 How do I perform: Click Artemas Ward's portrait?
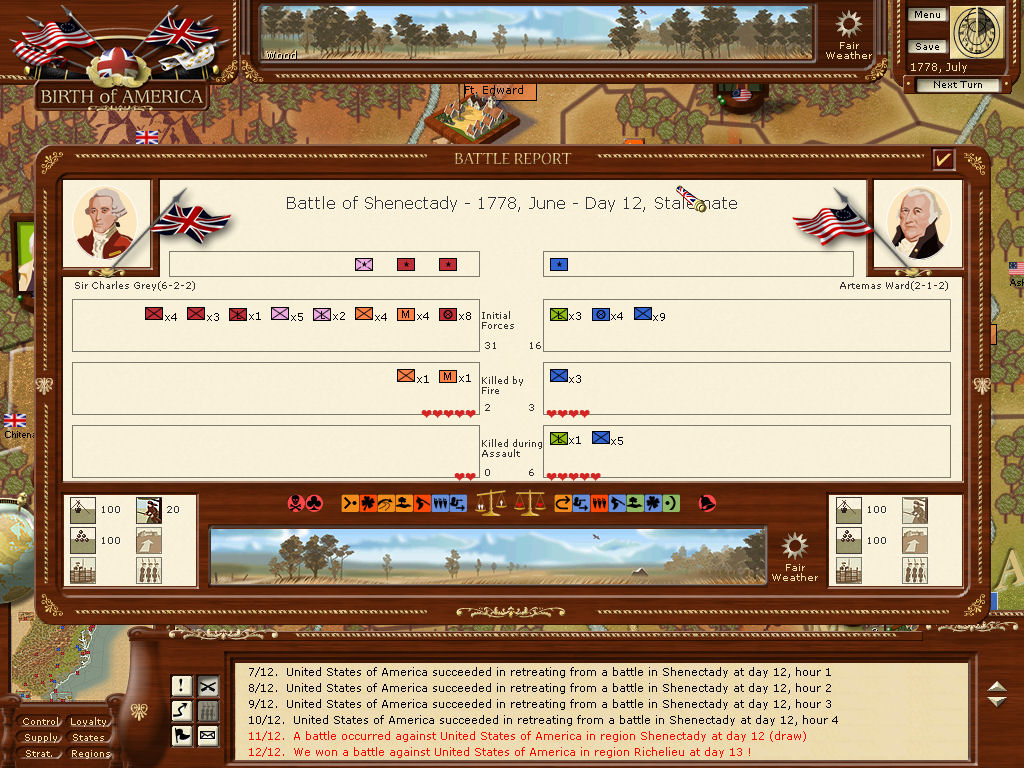917,225
